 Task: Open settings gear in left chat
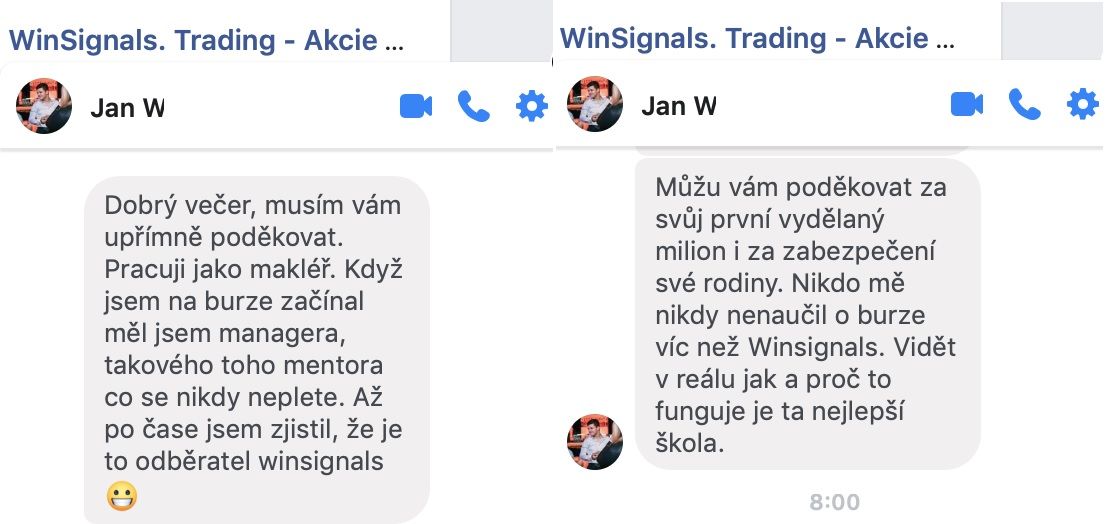pyautogui.click(x=532, y=106)
